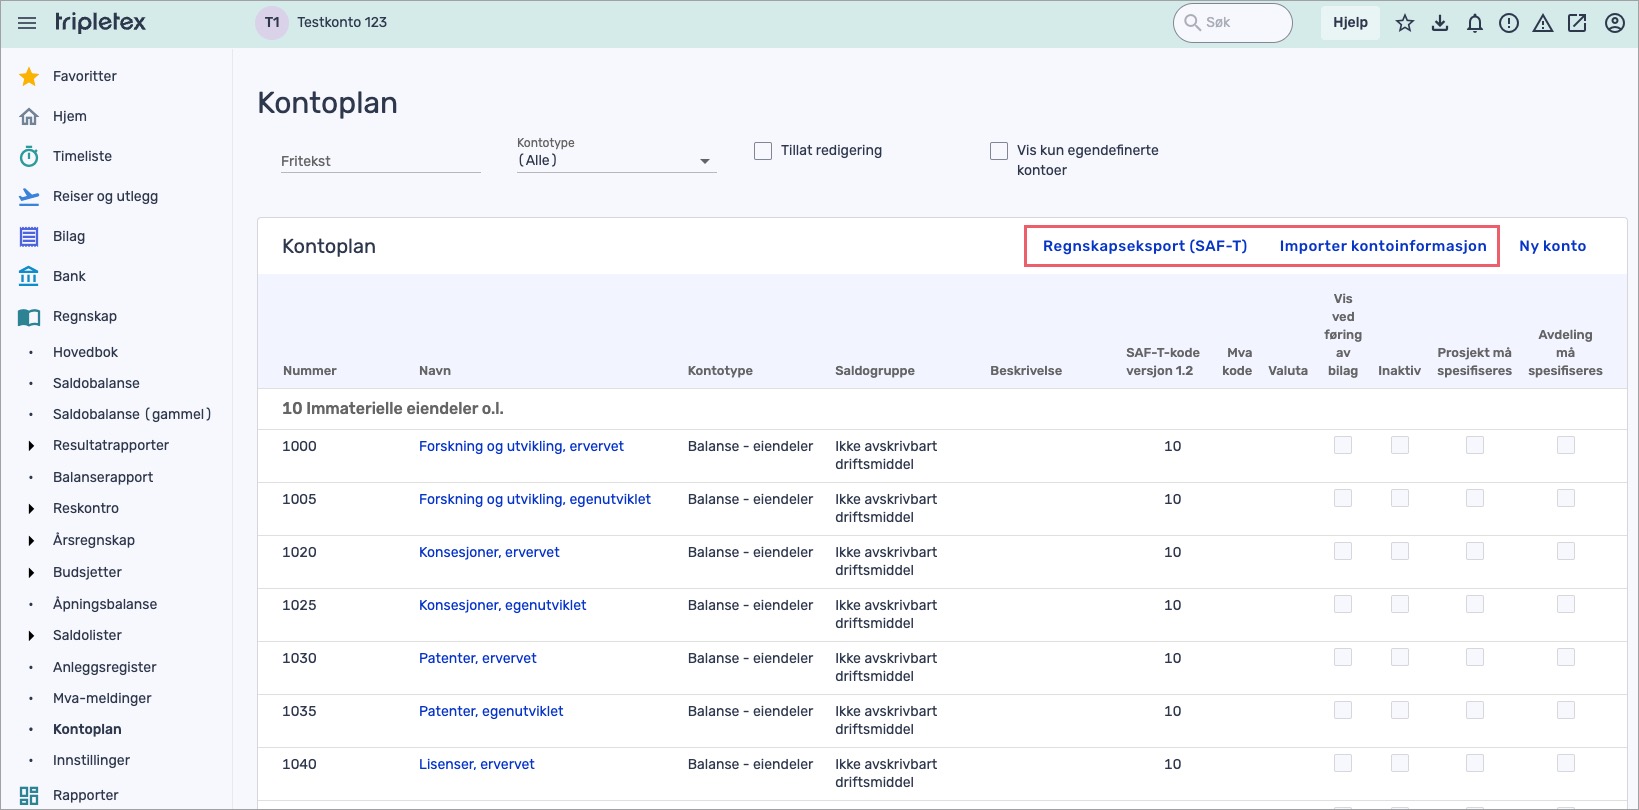Click the open-in-new-window icon
Viewport: 1639px width, 810px height.
point(1577,23)
